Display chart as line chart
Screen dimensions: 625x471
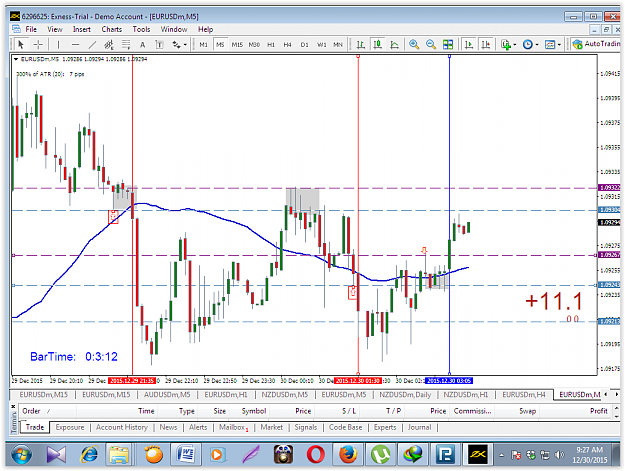click(394, 44)
